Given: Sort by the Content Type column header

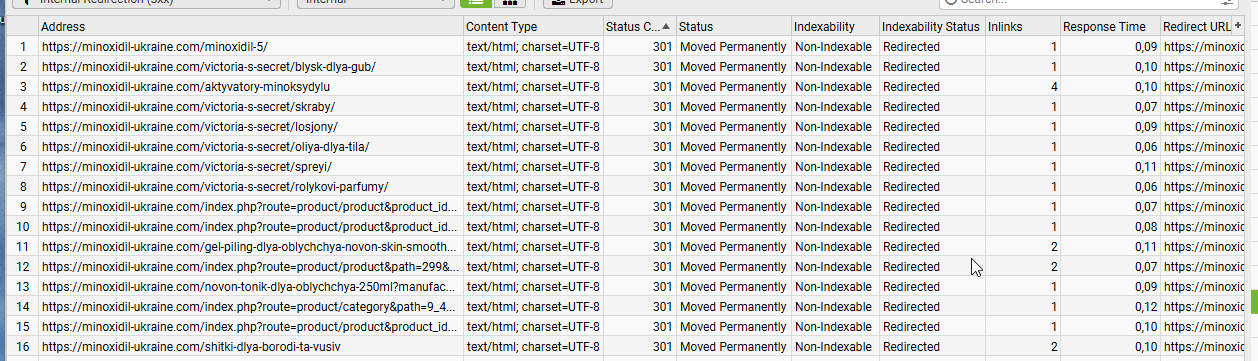Looking at the screenshot, I should coord(533,27).
